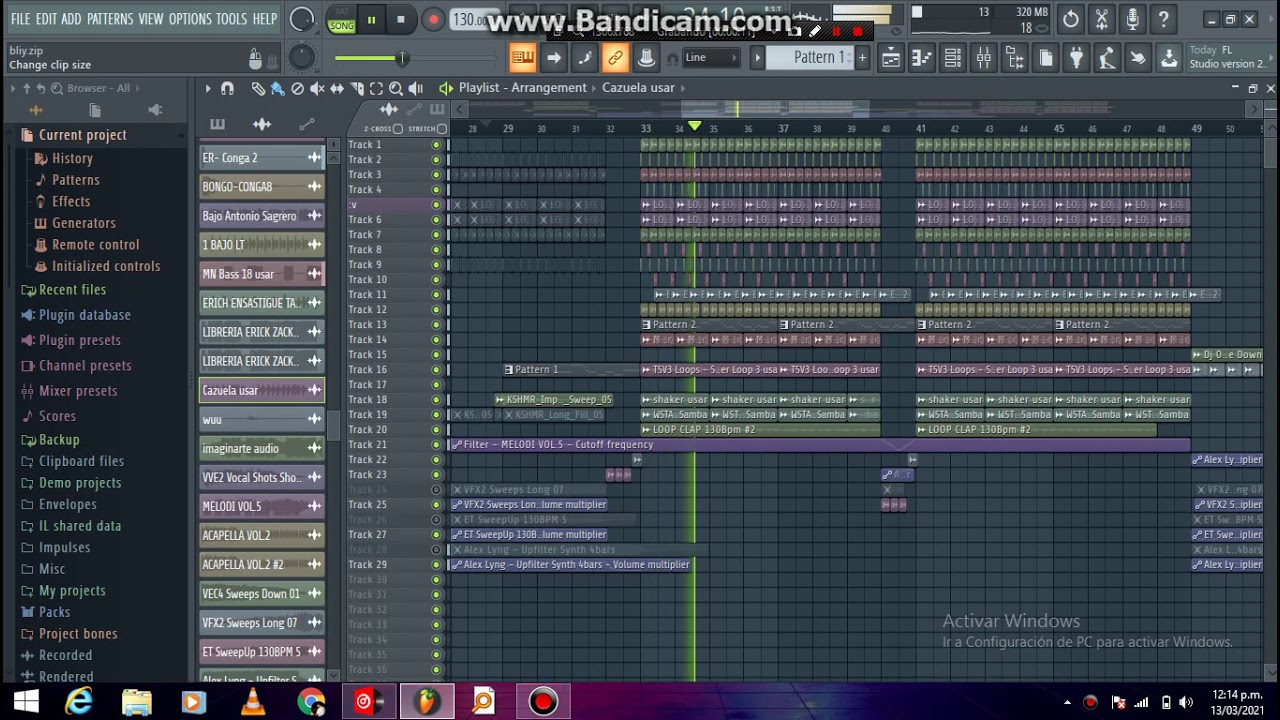Screen dimensions: 1280x720
Task: Mute Track 1 with its green light
Action: 436,145
